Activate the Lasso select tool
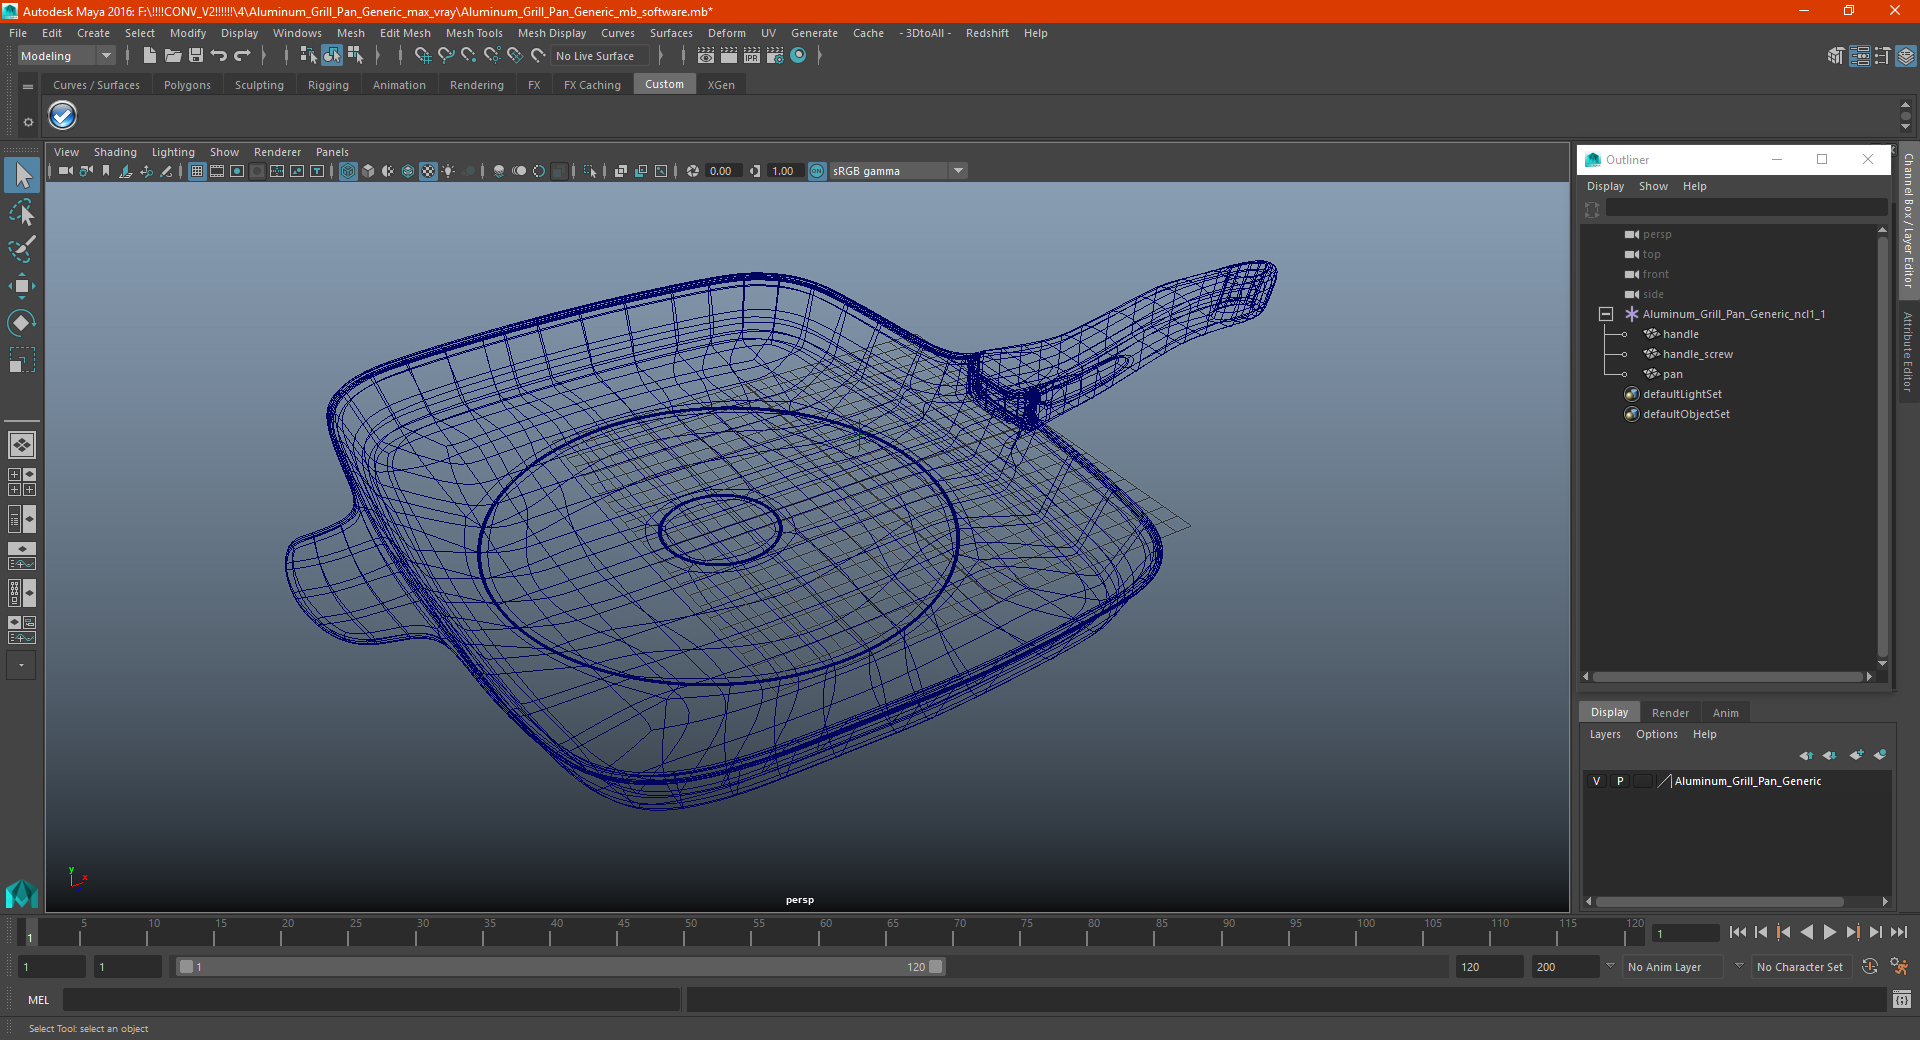The image size is (1920, 1040). click(22, 212)
